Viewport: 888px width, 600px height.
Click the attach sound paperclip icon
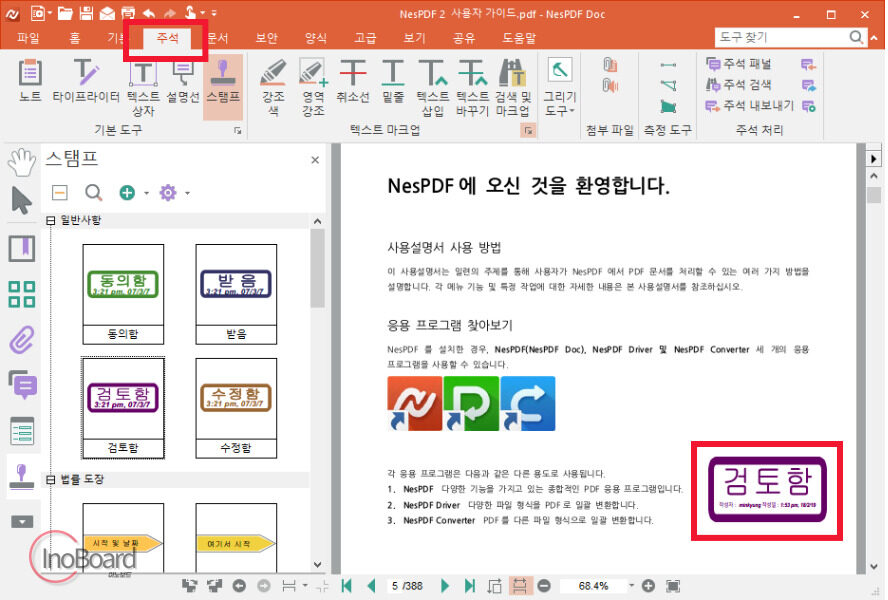click(610, 86)
